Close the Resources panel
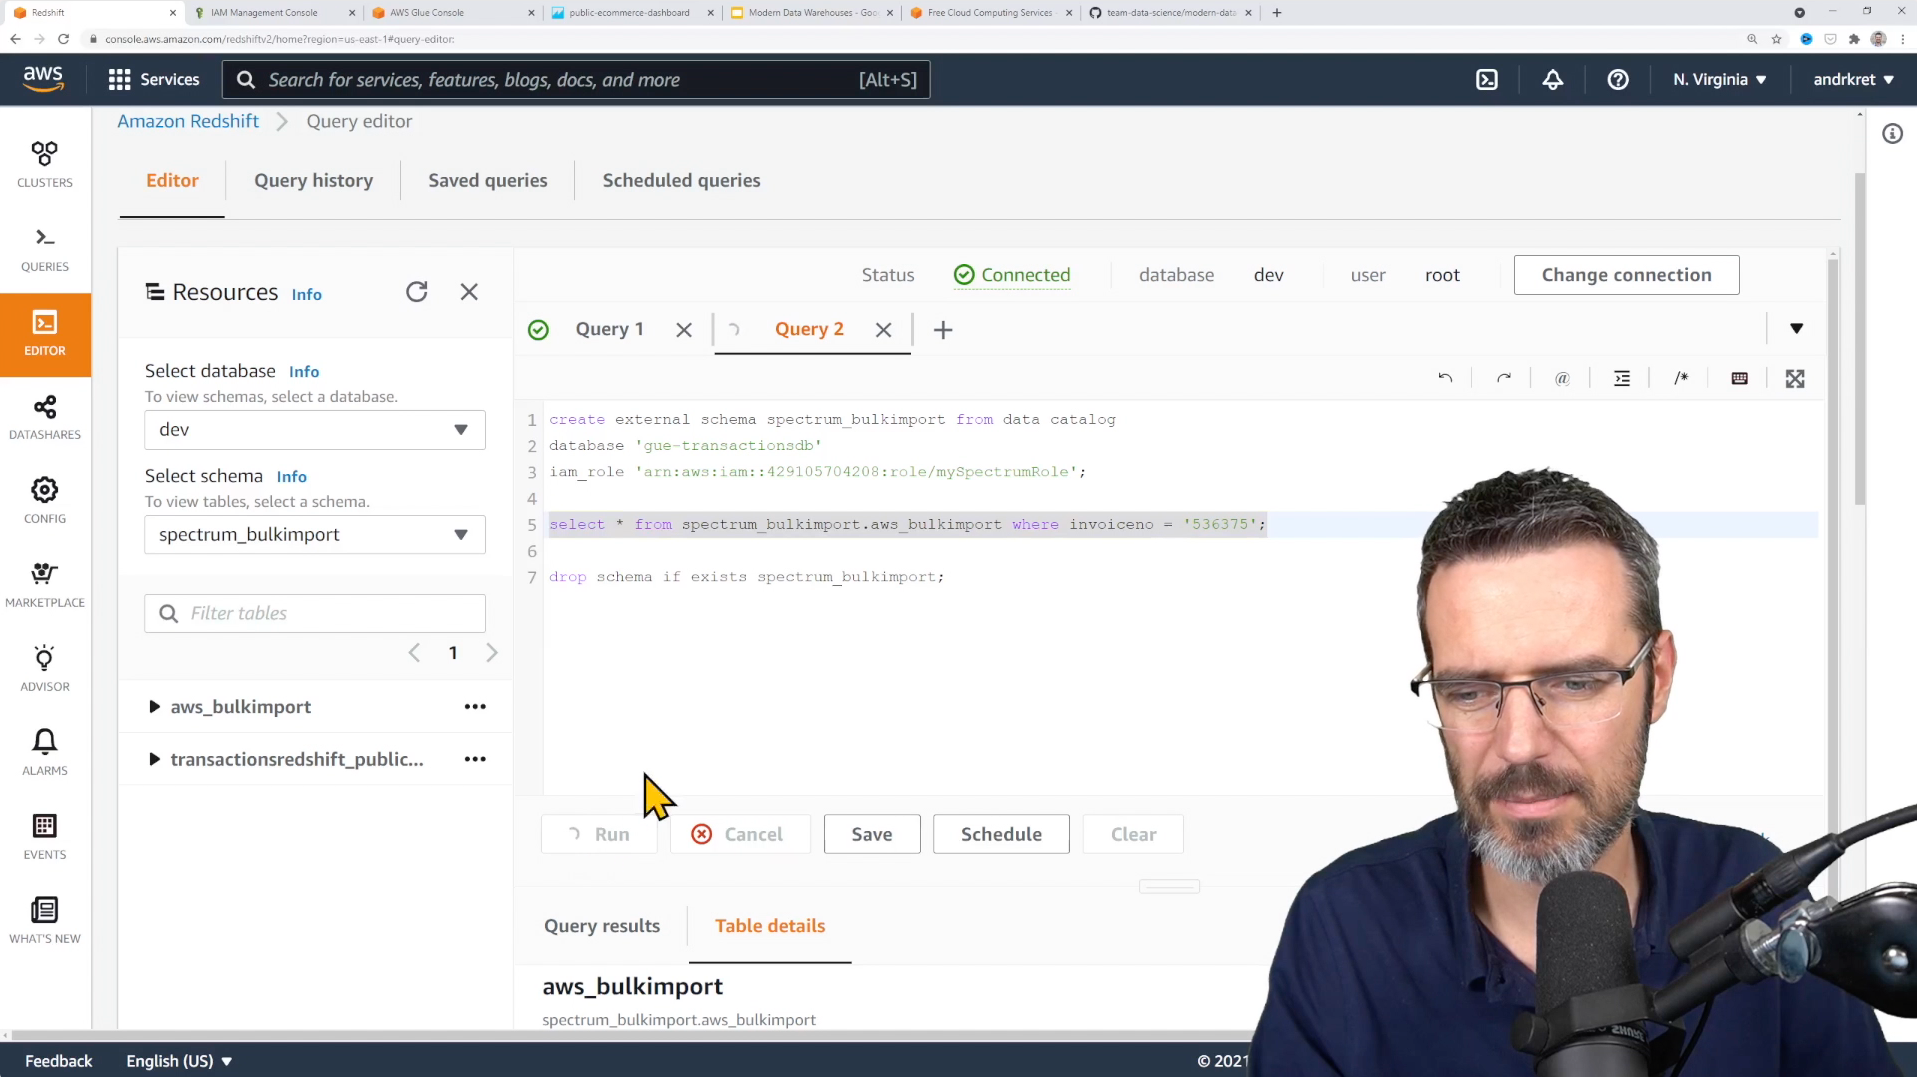The image size is (1917, 1077). [469, 292]
